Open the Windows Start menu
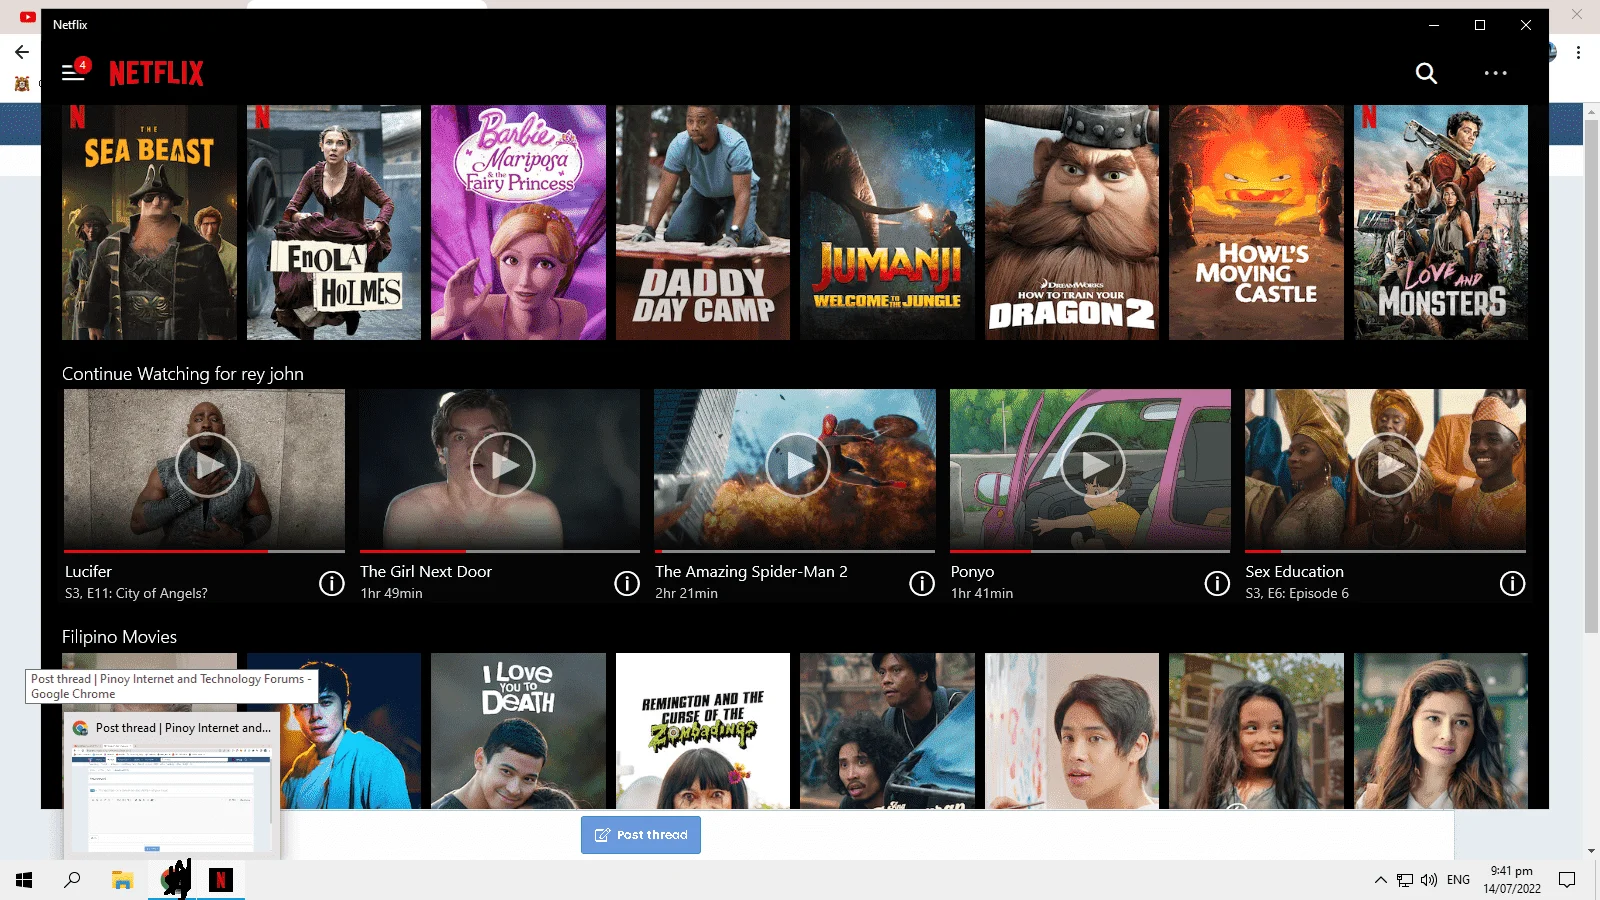 point(24,880)
